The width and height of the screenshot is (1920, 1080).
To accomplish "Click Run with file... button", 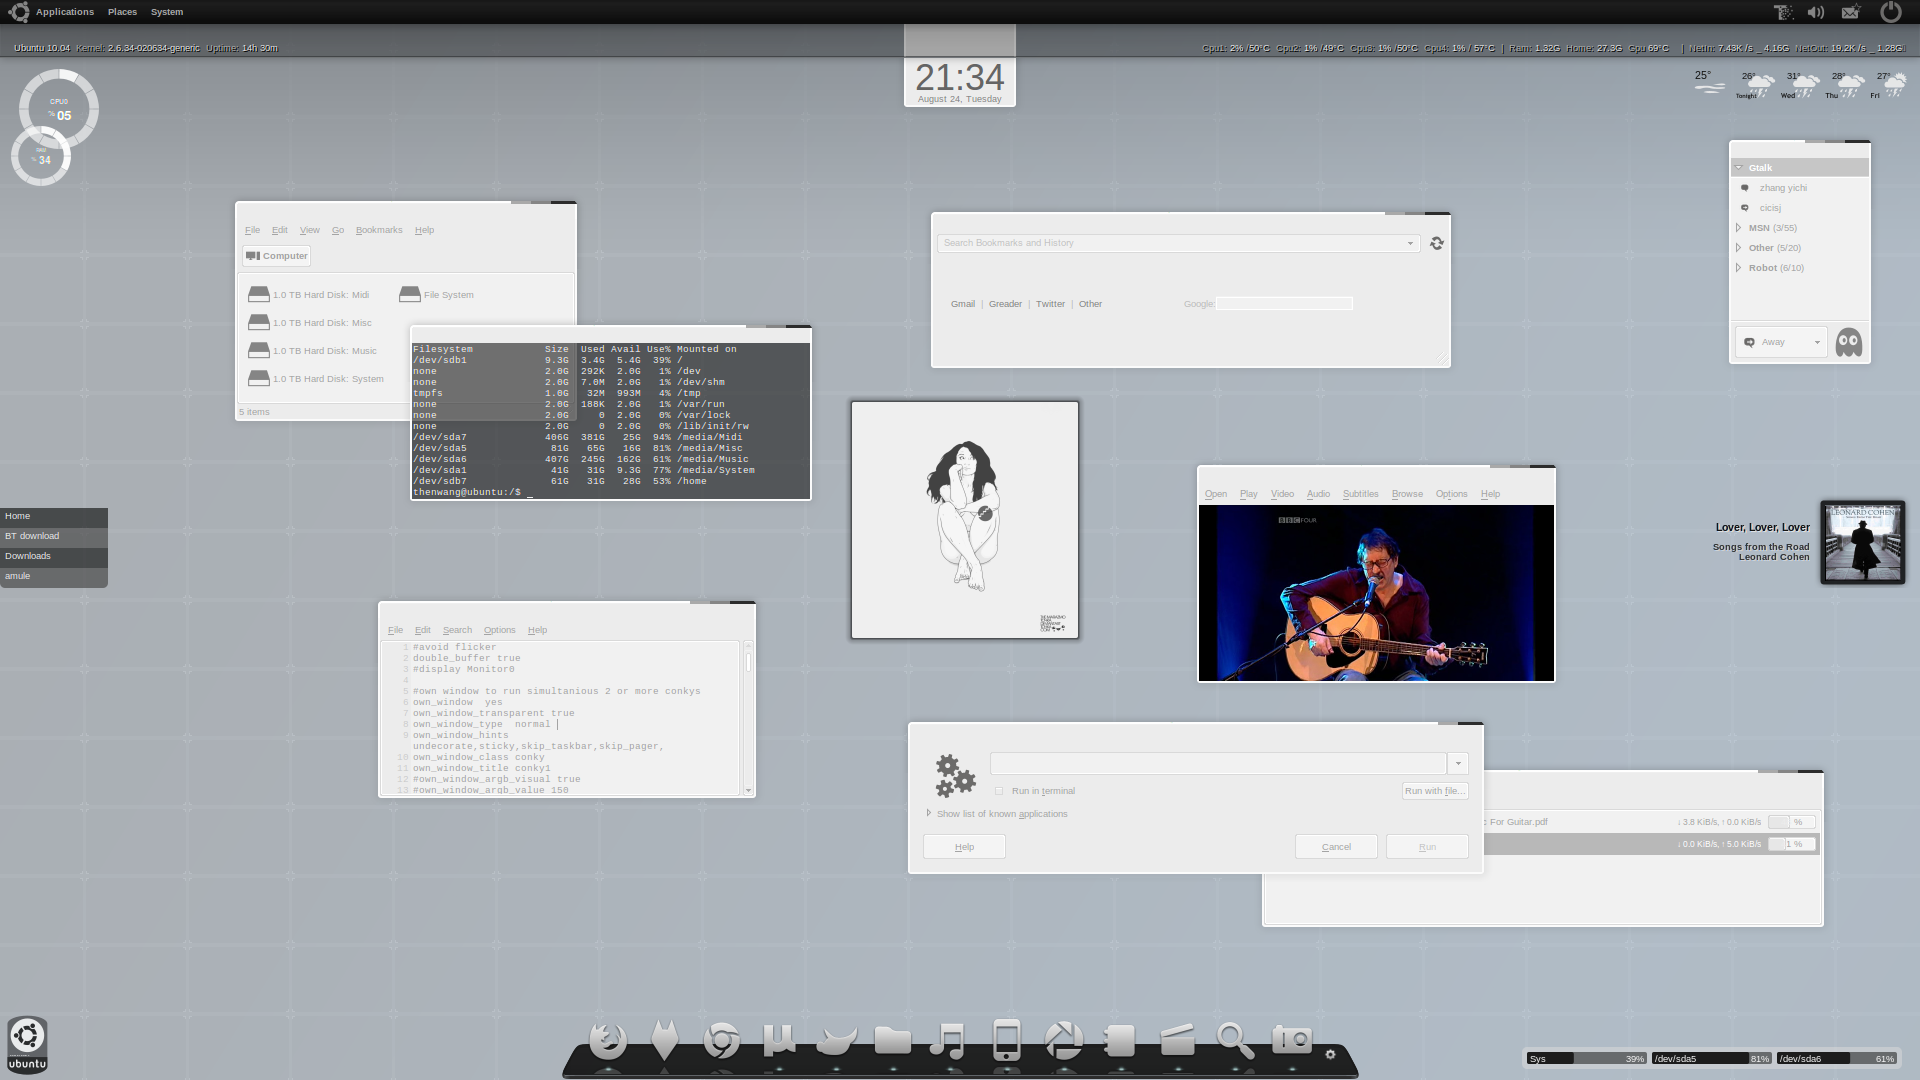I will click(1435, 791).
